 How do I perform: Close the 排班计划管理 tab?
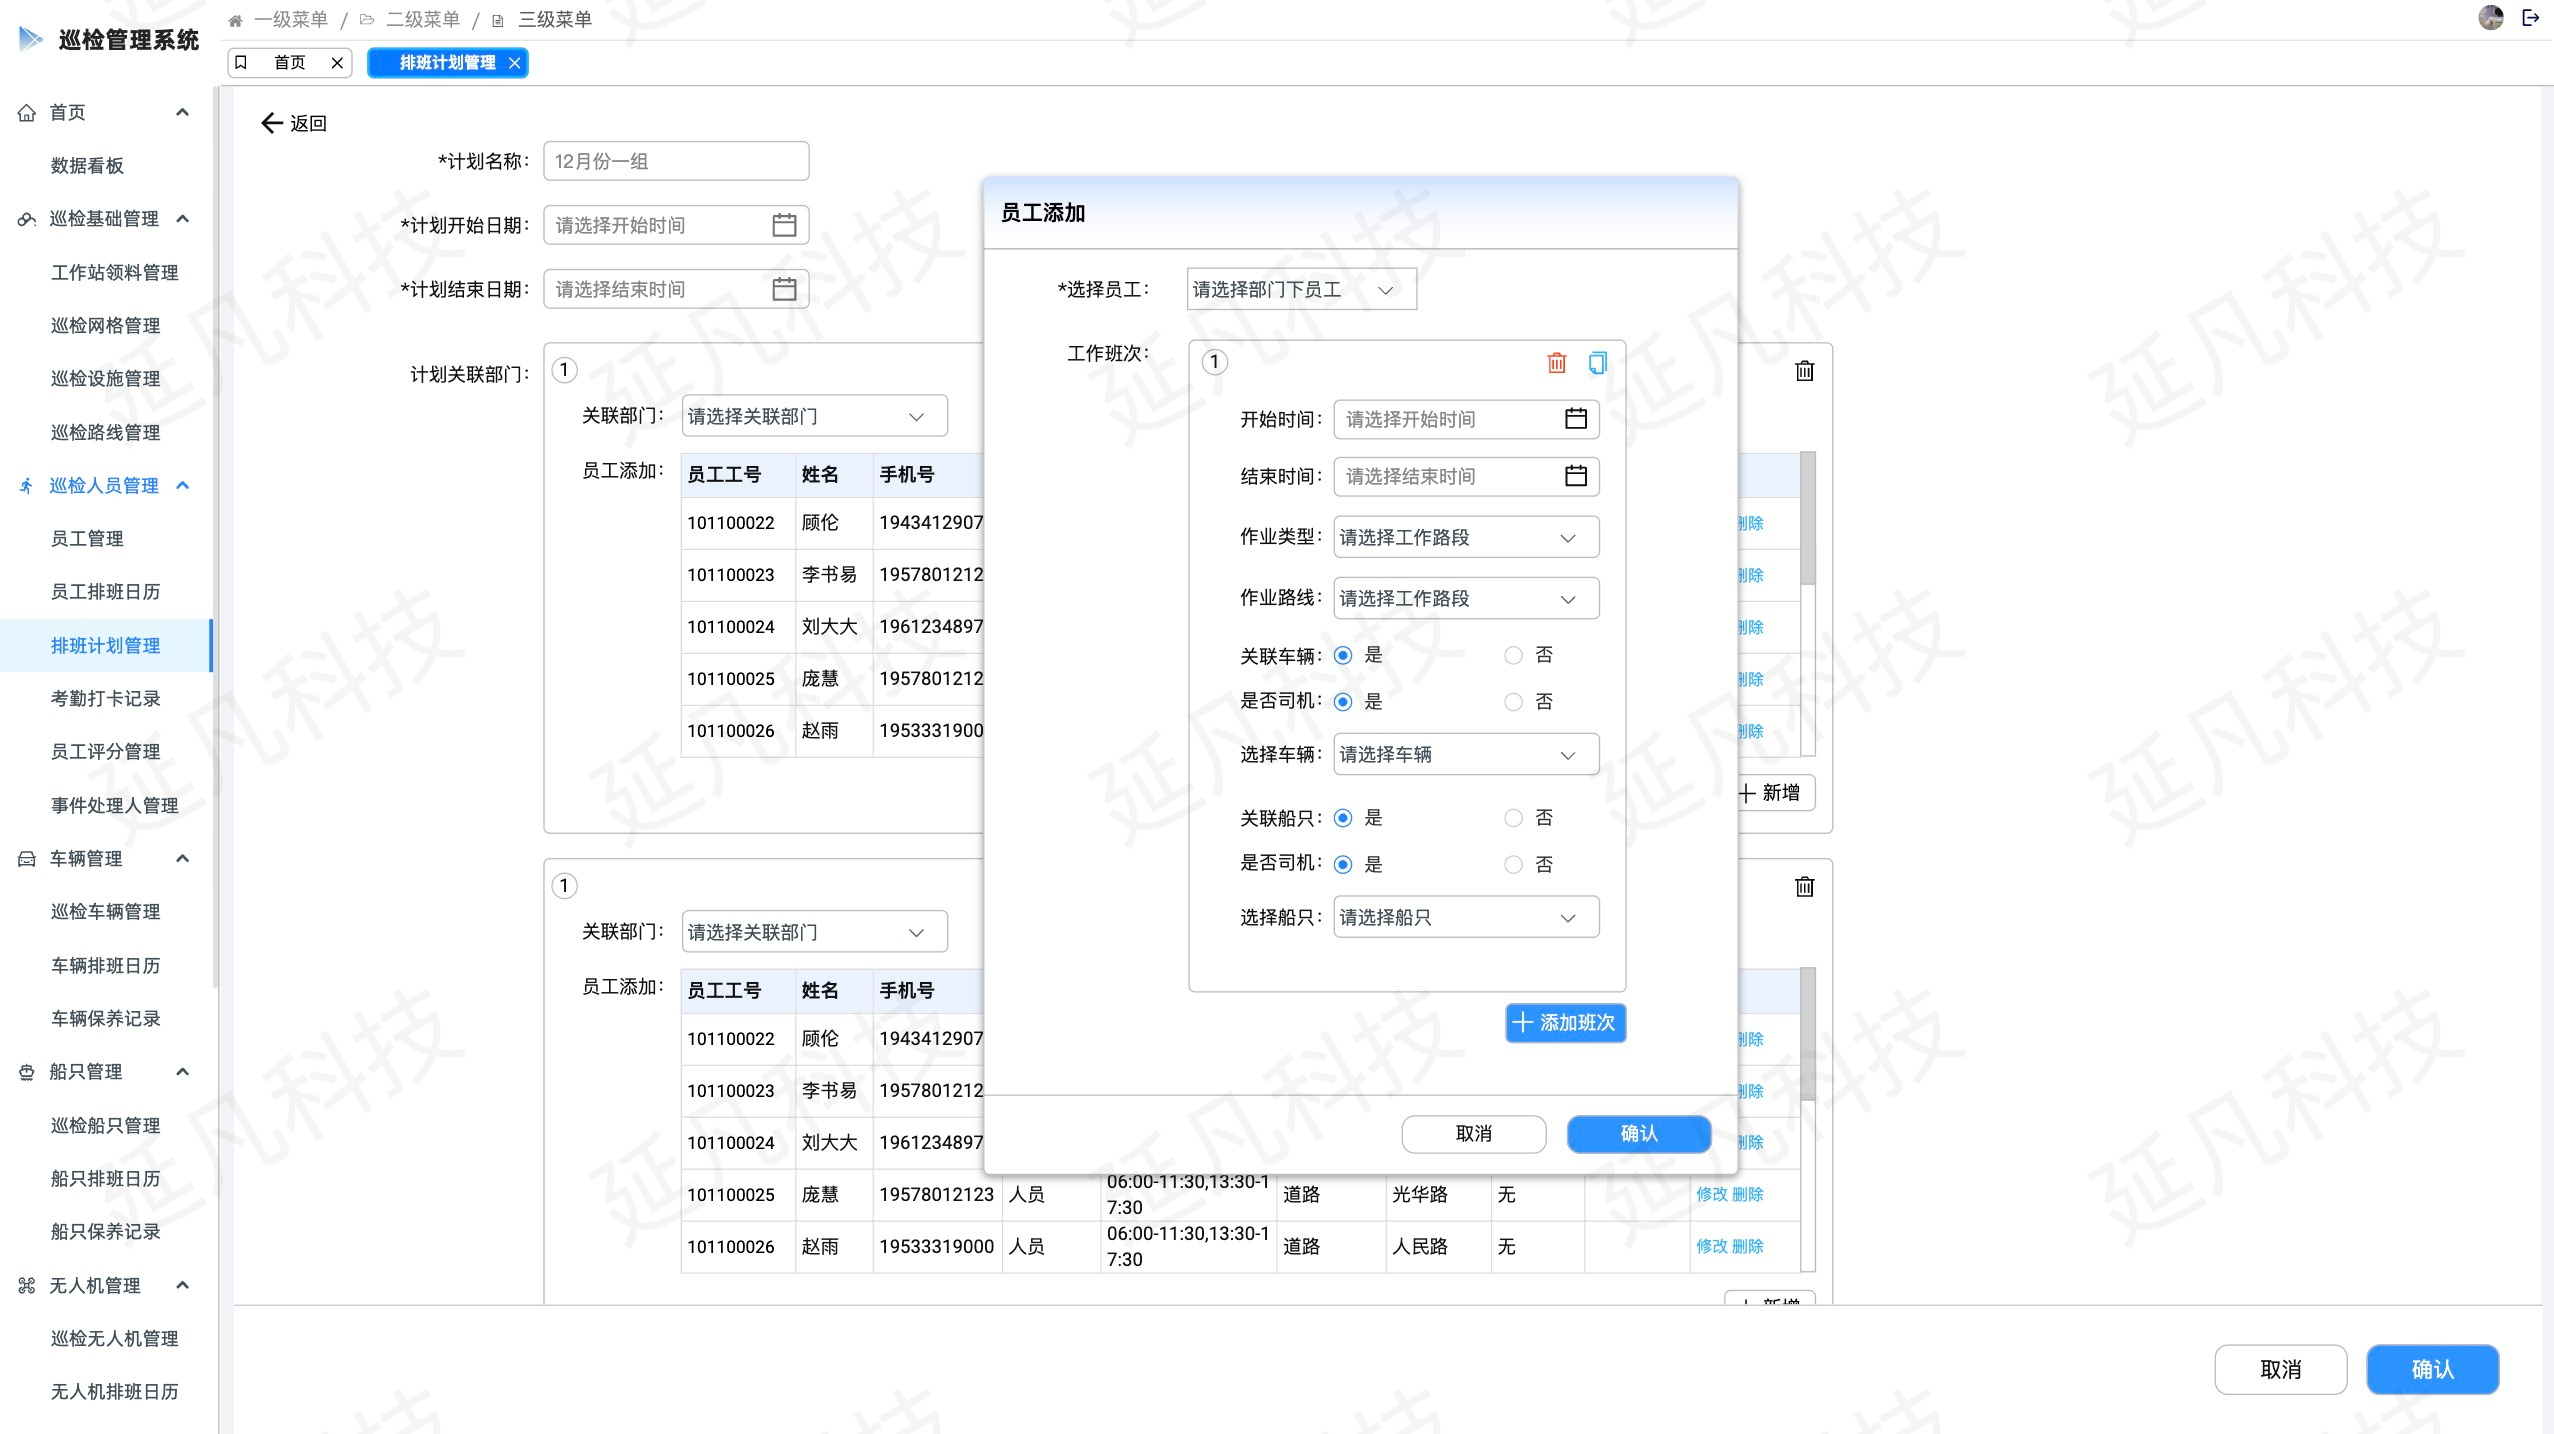pyautogui.click(x=514, y=63)
